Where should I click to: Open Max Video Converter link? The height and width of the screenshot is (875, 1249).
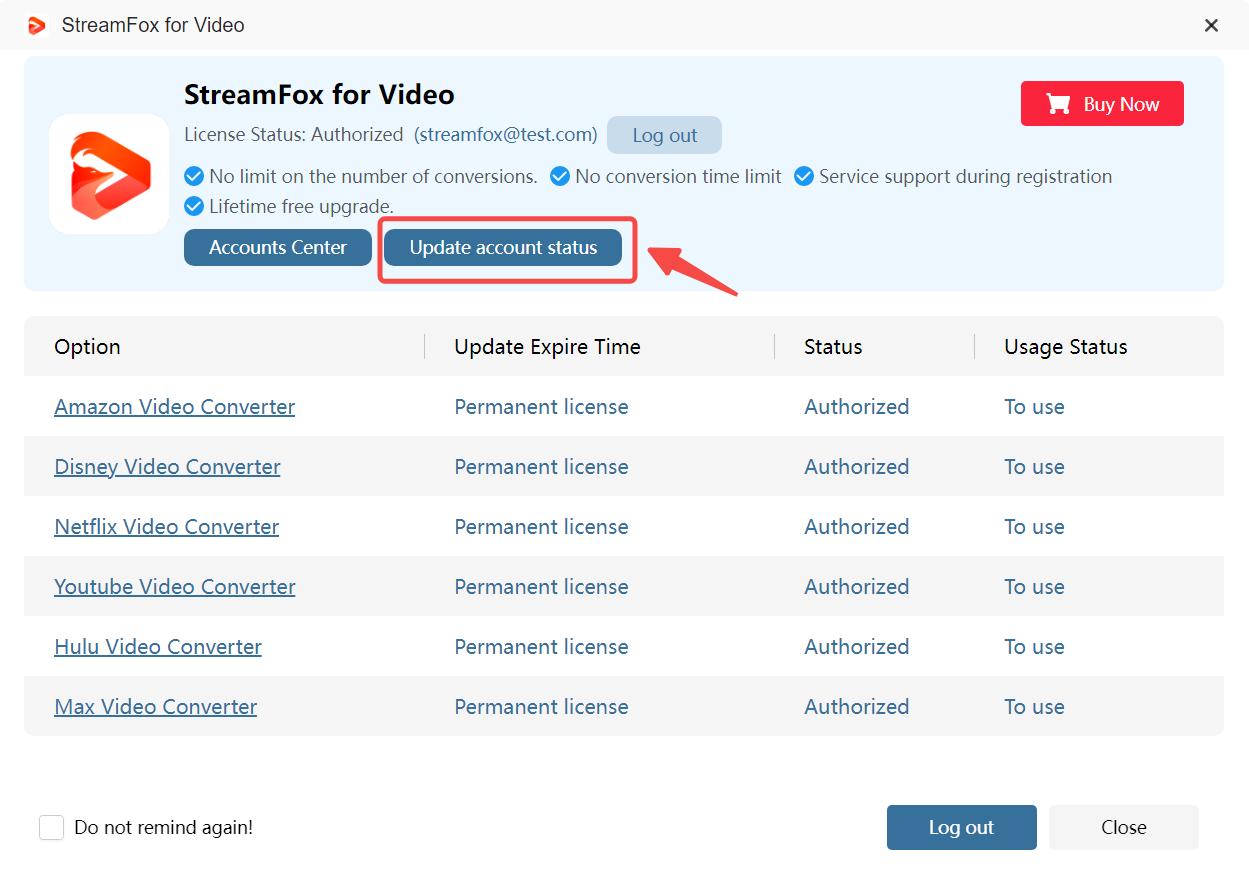[155, 707]
